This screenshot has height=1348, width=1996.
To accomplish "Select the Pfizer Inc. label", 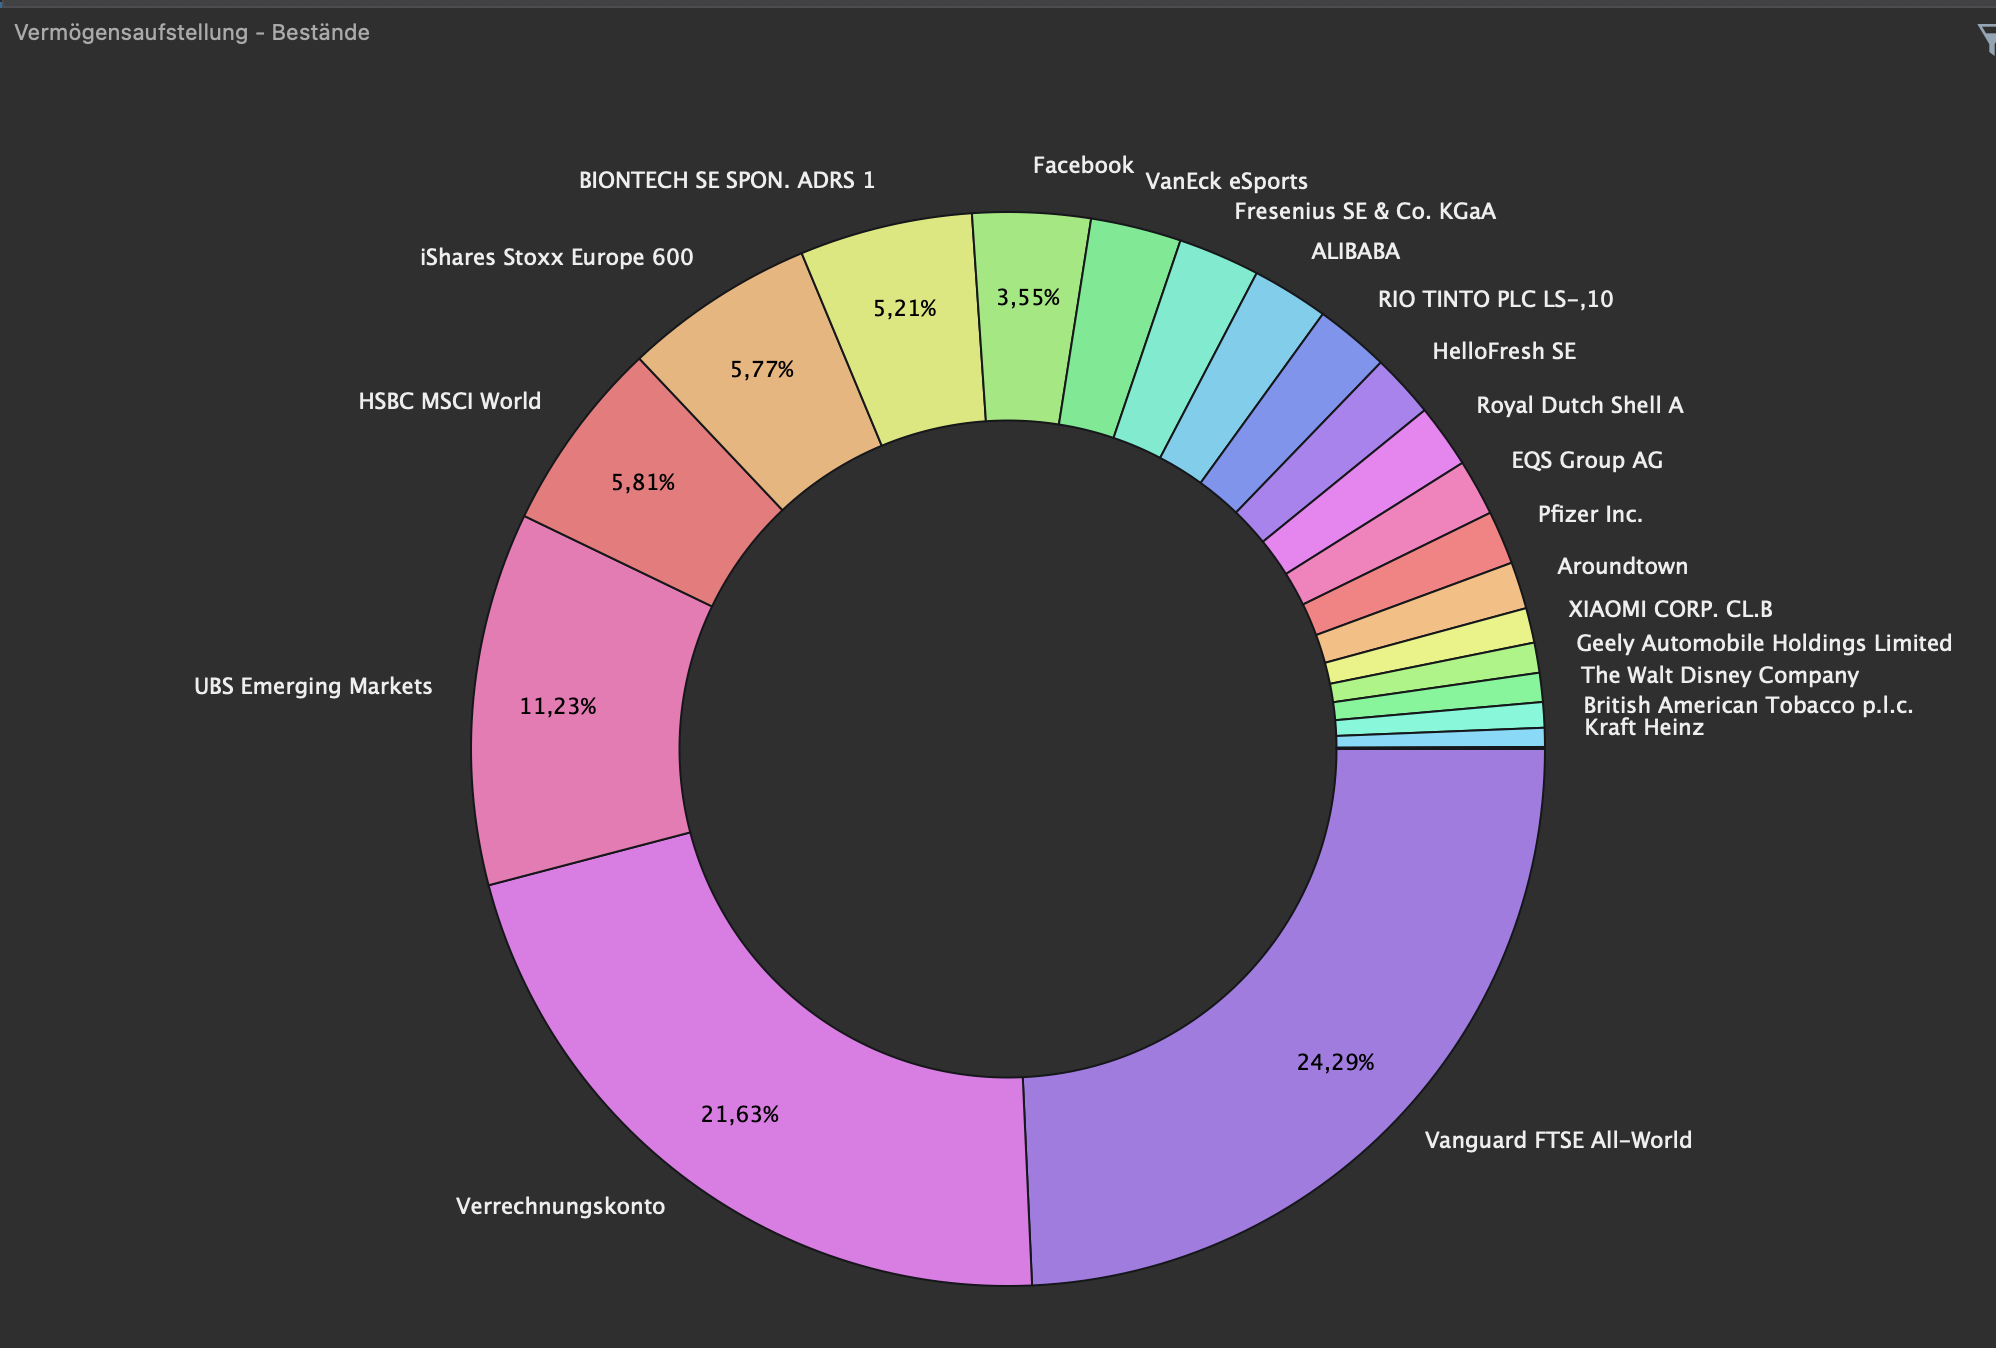I will [x=1589, y=514].
